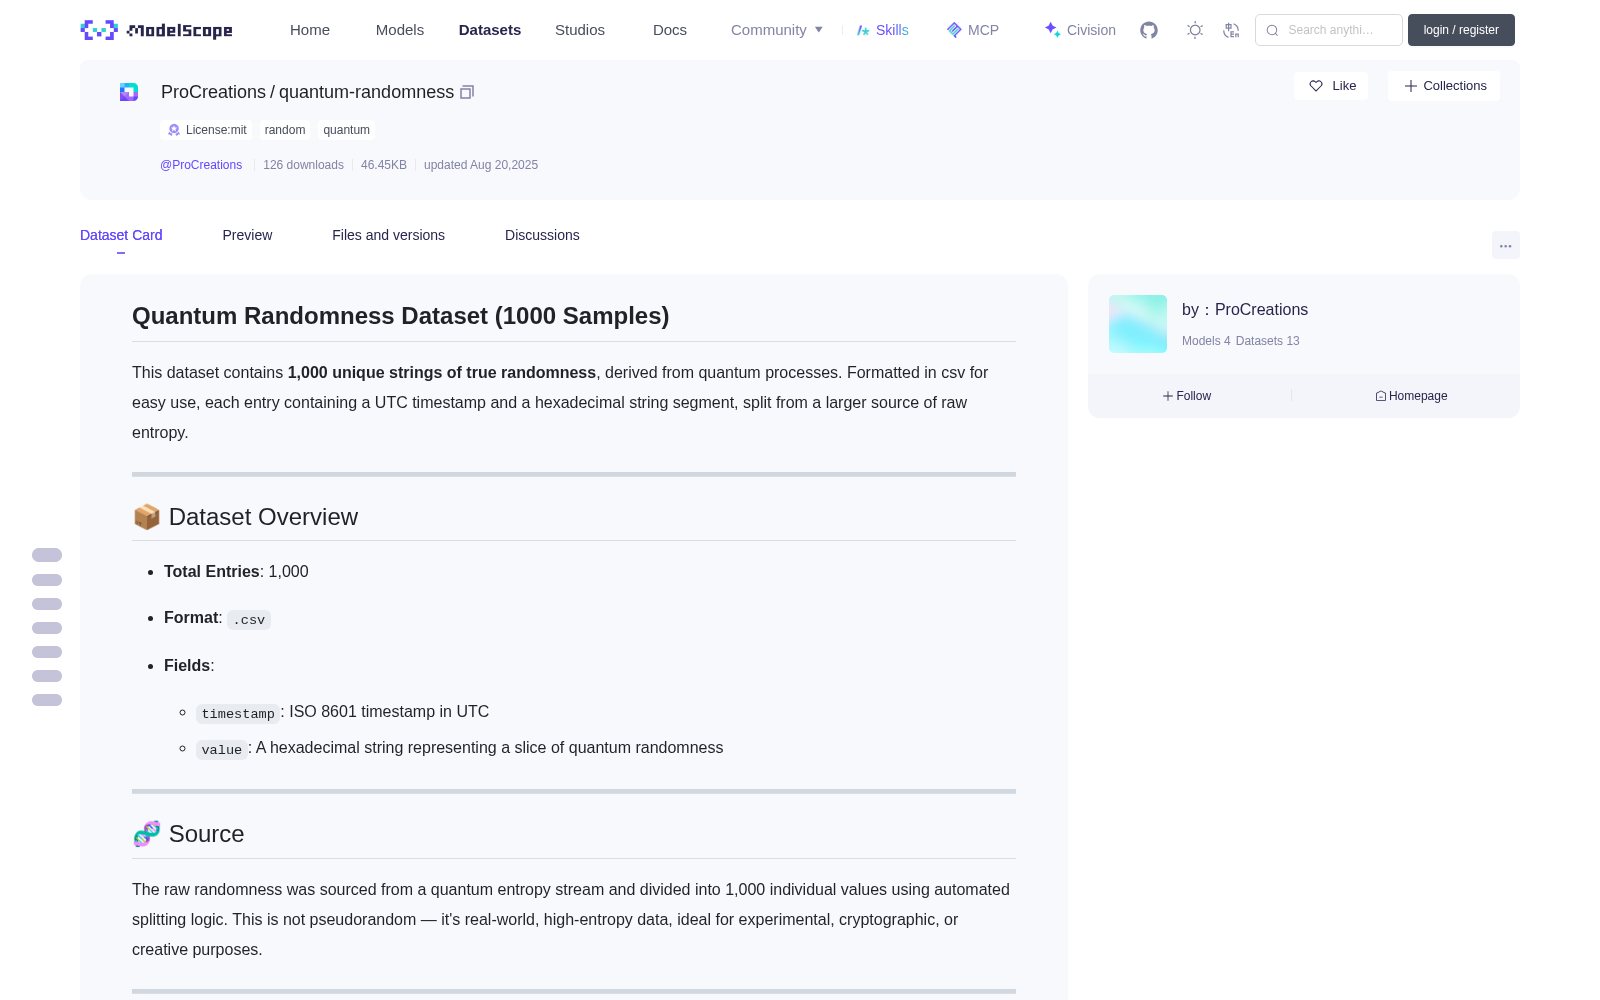Click the 46.45KB size text

pos(384,165)
